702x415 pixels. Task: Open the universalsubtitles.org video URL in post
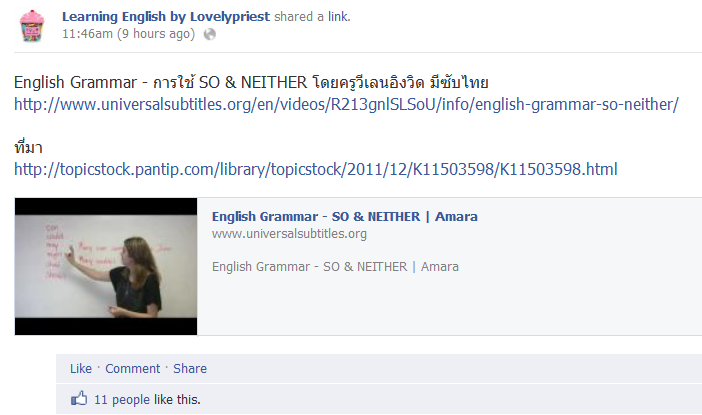pyautogui.click(x=346, y=104)
